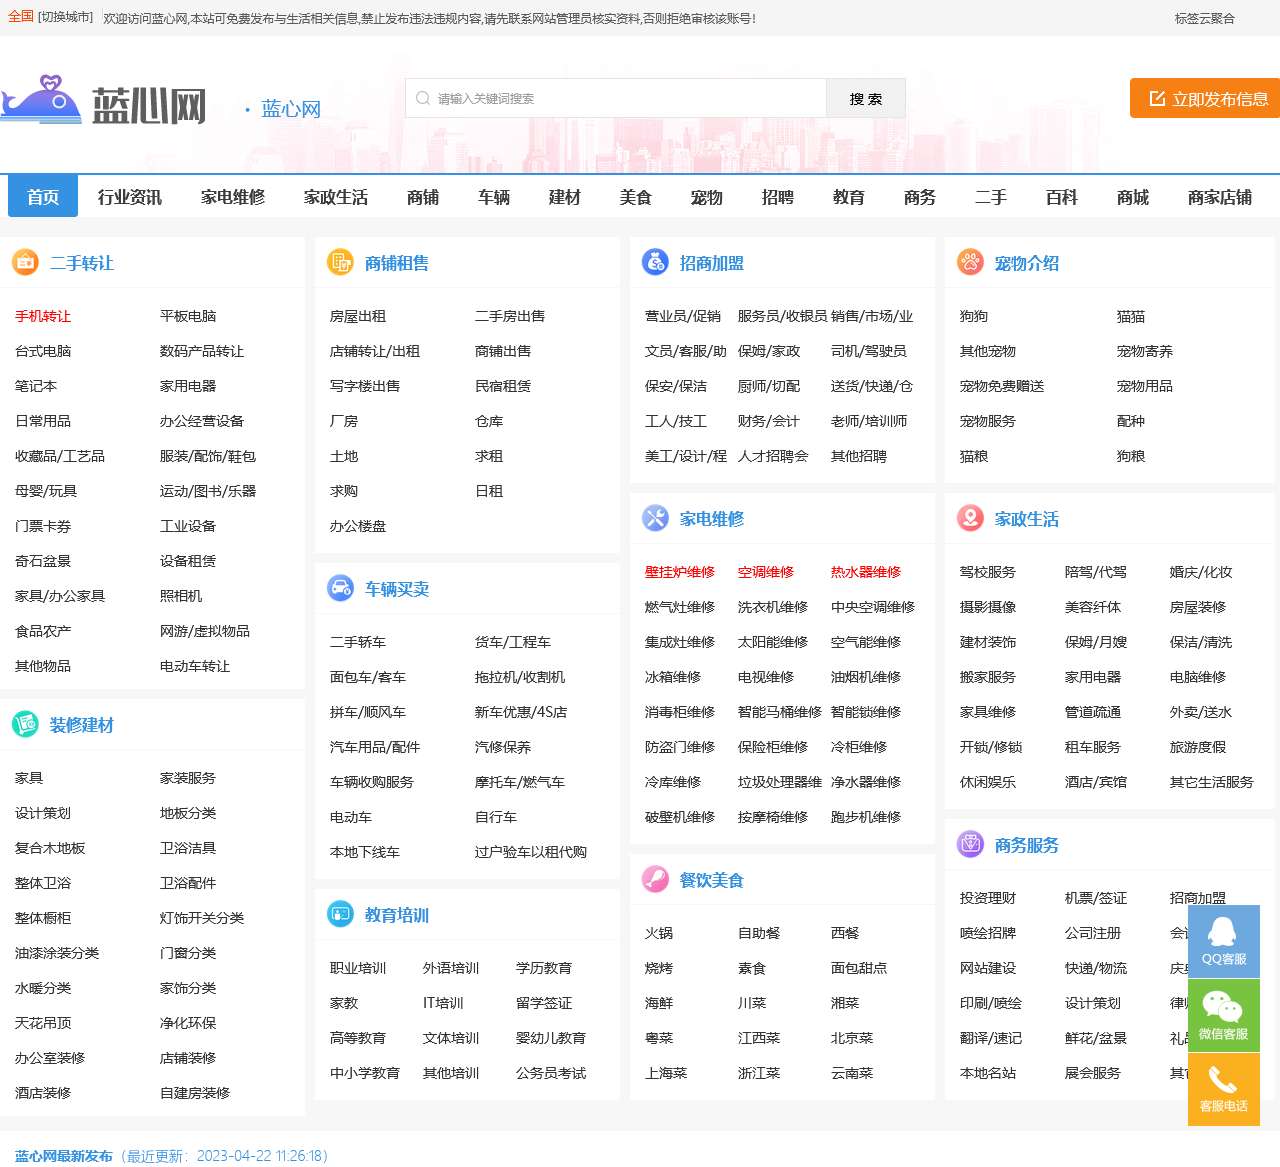Screen dimensions: 1280x1167
Task: Click the 客服电话 phone icon
Action: [x=1223, y=1088]
